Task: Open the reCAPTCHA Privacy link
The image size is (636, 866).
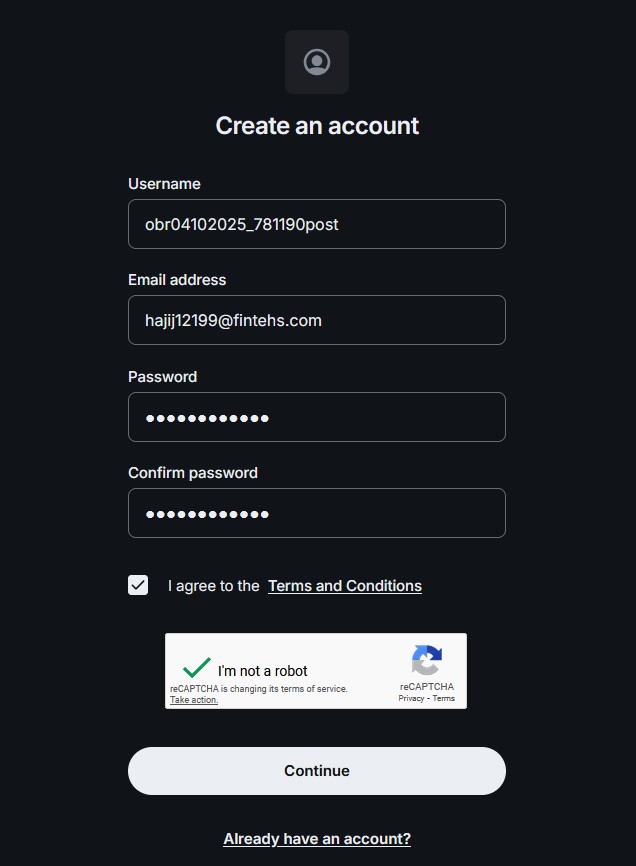Action: point(411,698)
